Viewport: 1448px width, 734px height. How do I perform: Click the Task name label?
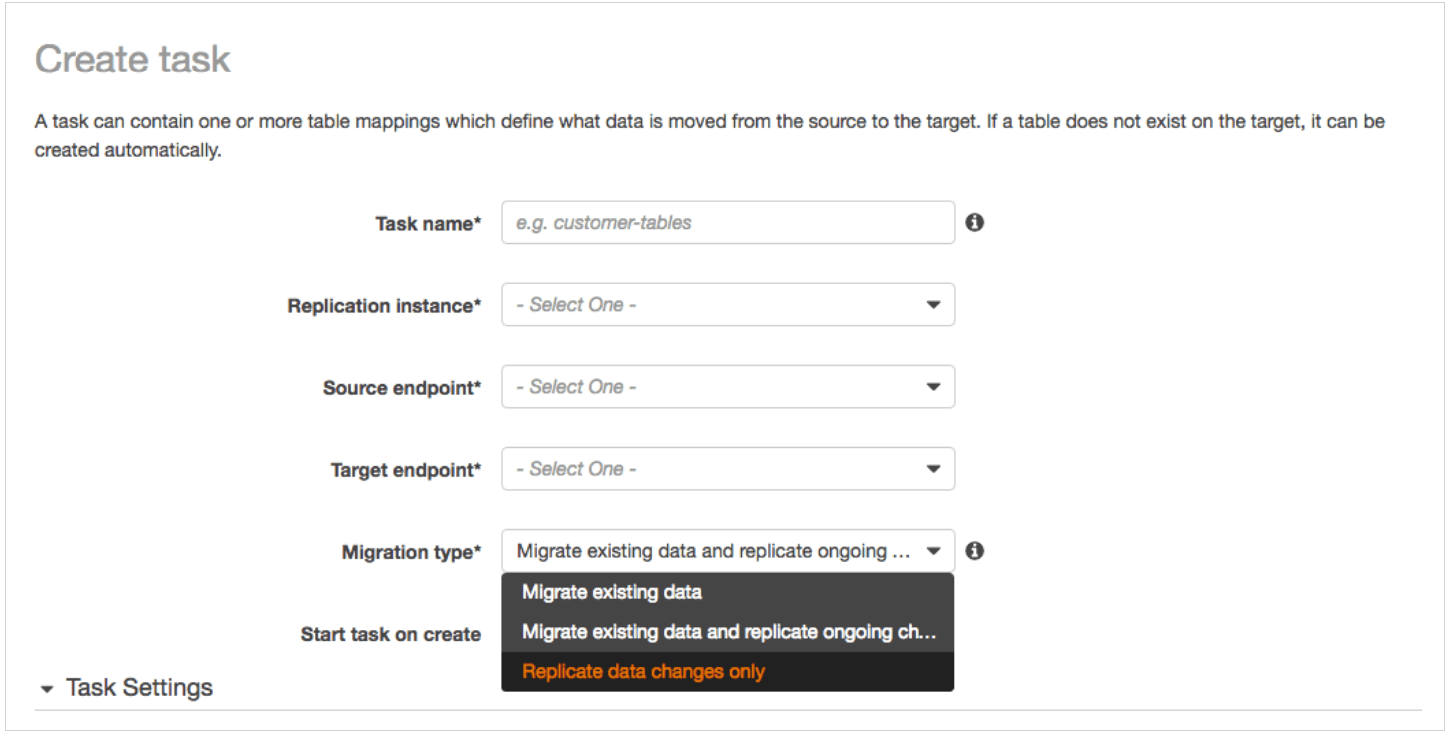[x=429, y=224]
